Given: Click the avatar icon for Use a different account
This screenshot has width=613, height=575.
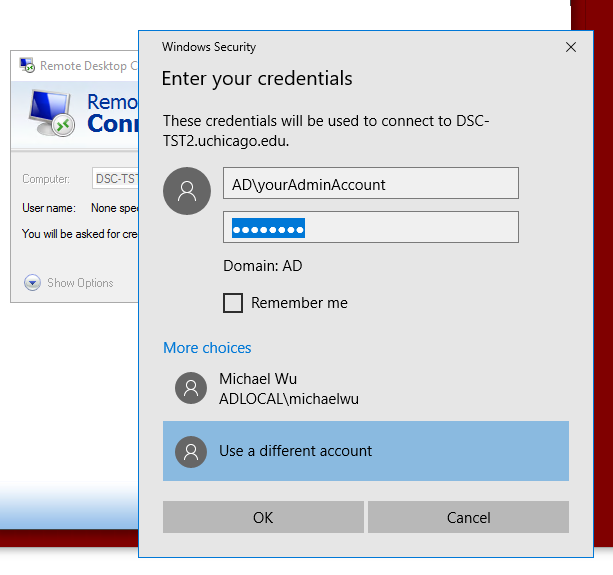Looking at the screenshot, I should tap(191, 451).
